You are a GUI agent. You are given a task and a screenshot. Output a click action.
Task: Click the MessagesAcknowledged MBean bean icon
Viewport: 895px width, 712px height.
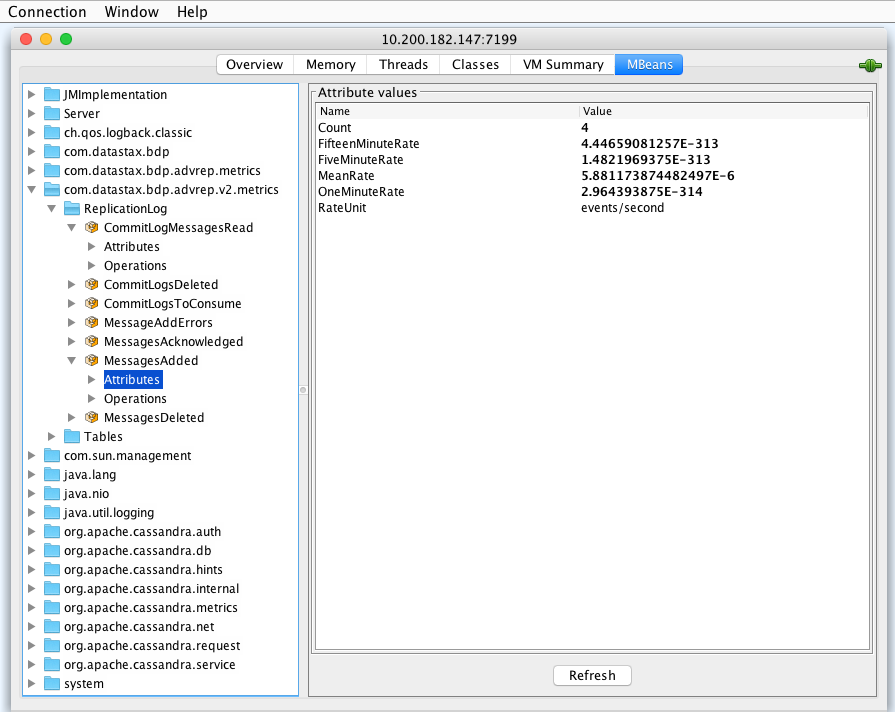coord(91,341)
